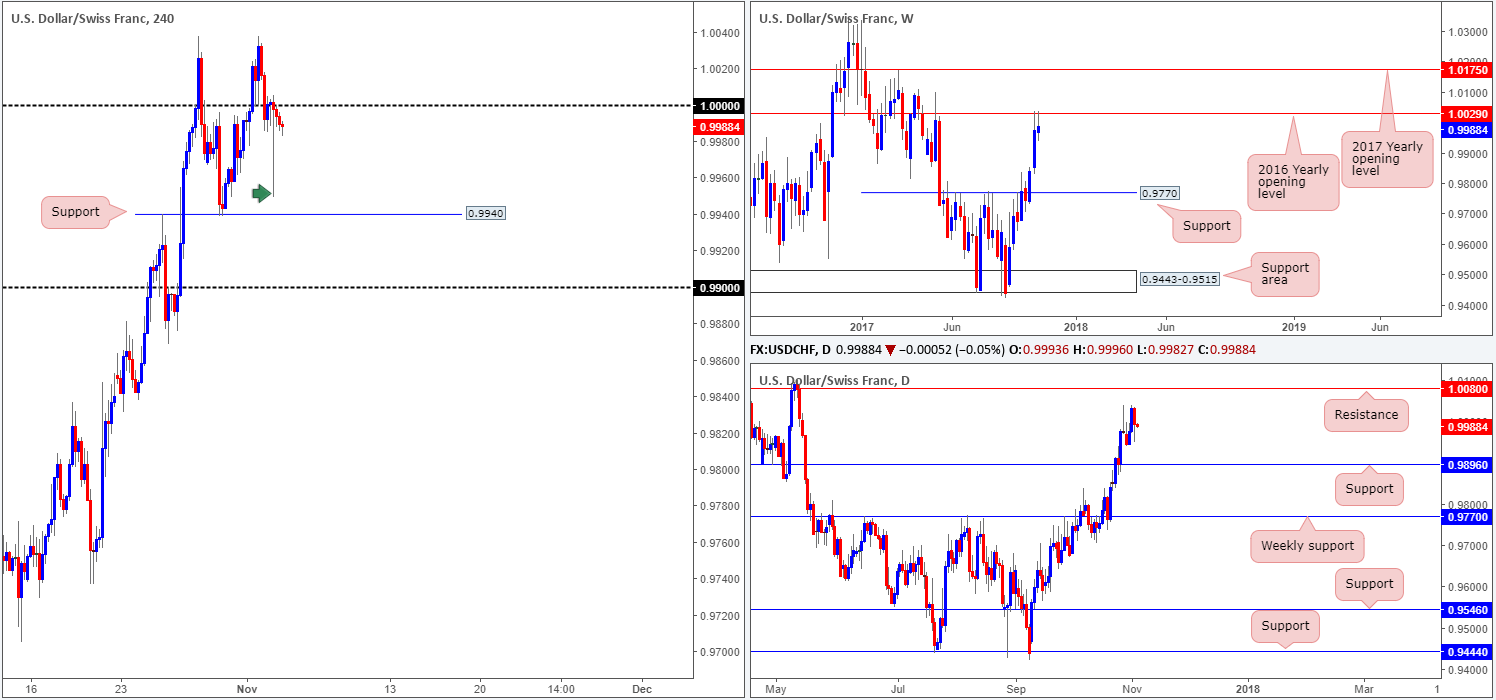Viewport: 1496px width, 700px height.
Task: Click the 'Dec' date on the 240 time axis
Action: tap(642, 689)
